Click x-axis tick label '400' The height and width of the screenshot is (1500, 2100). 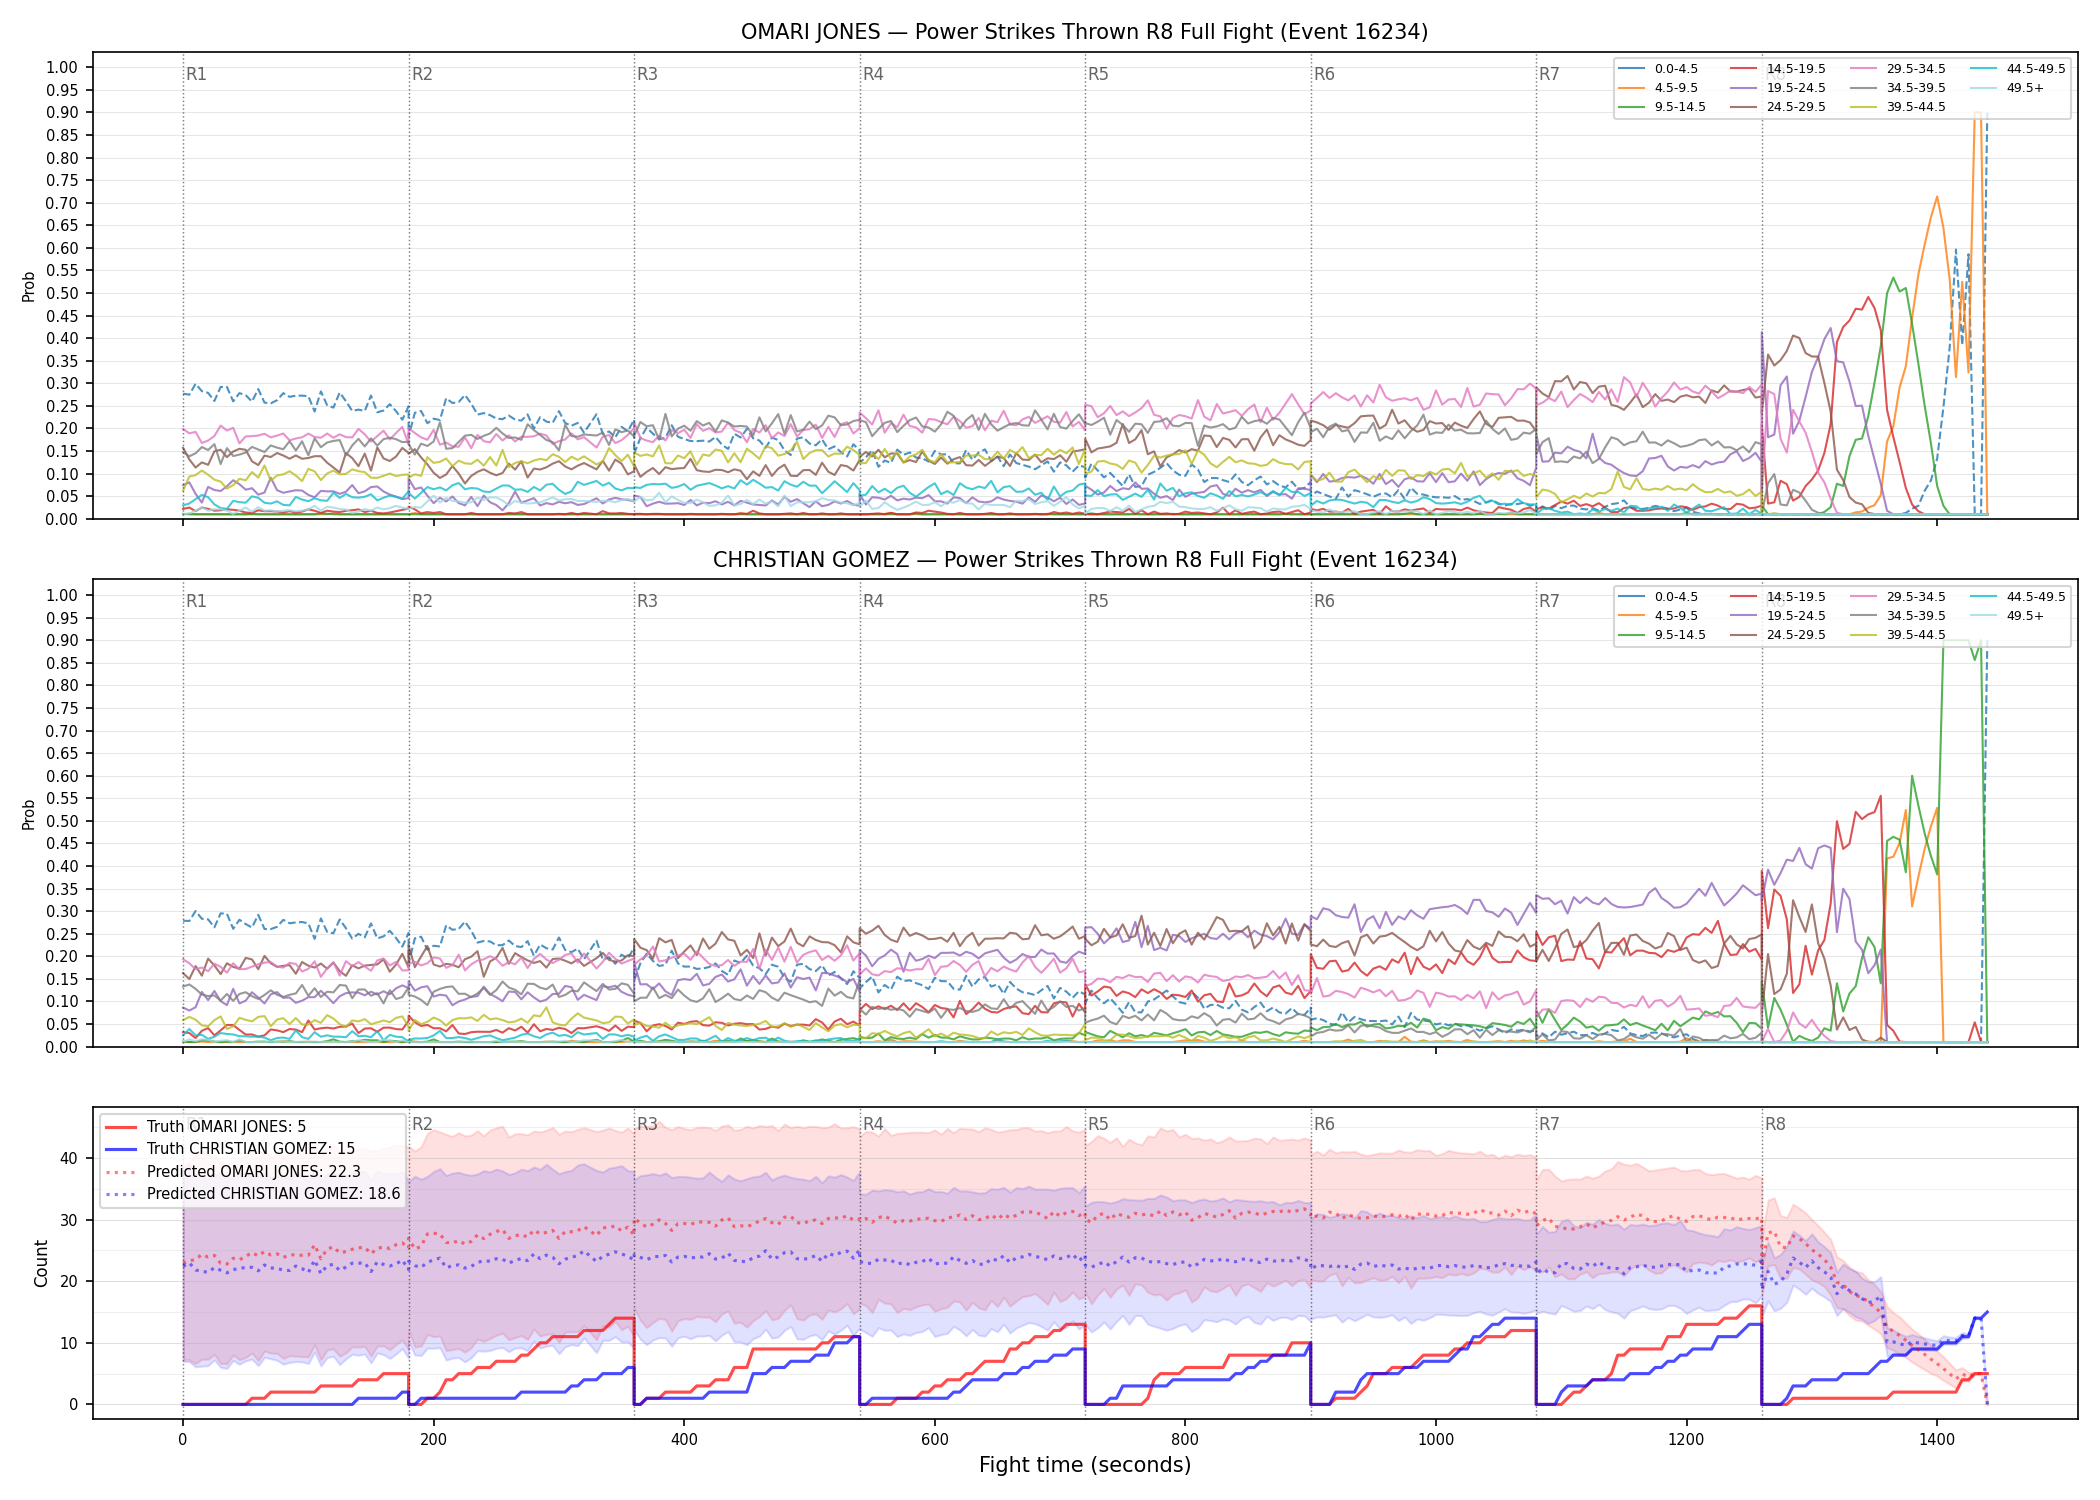click(684, 1440)
